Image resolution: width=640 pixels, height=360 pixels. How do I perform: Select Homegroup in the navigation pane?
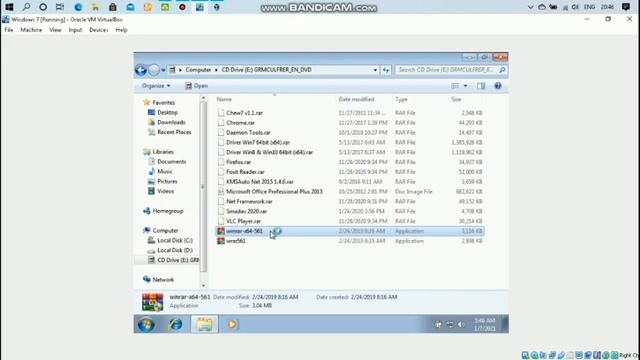pos(167,211)
